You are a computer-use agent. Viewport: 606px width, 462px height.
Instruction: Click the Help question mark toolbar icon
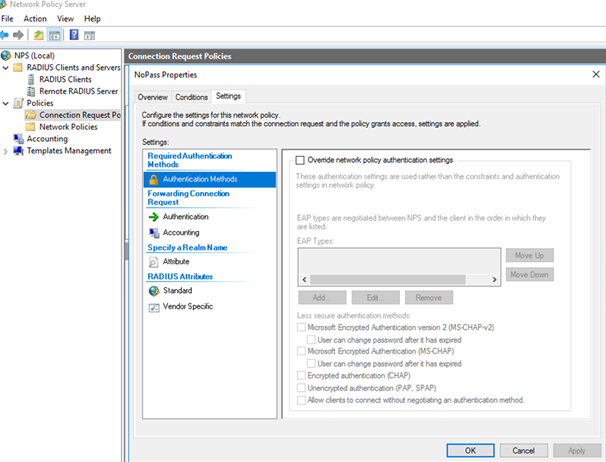coord(74,35)
